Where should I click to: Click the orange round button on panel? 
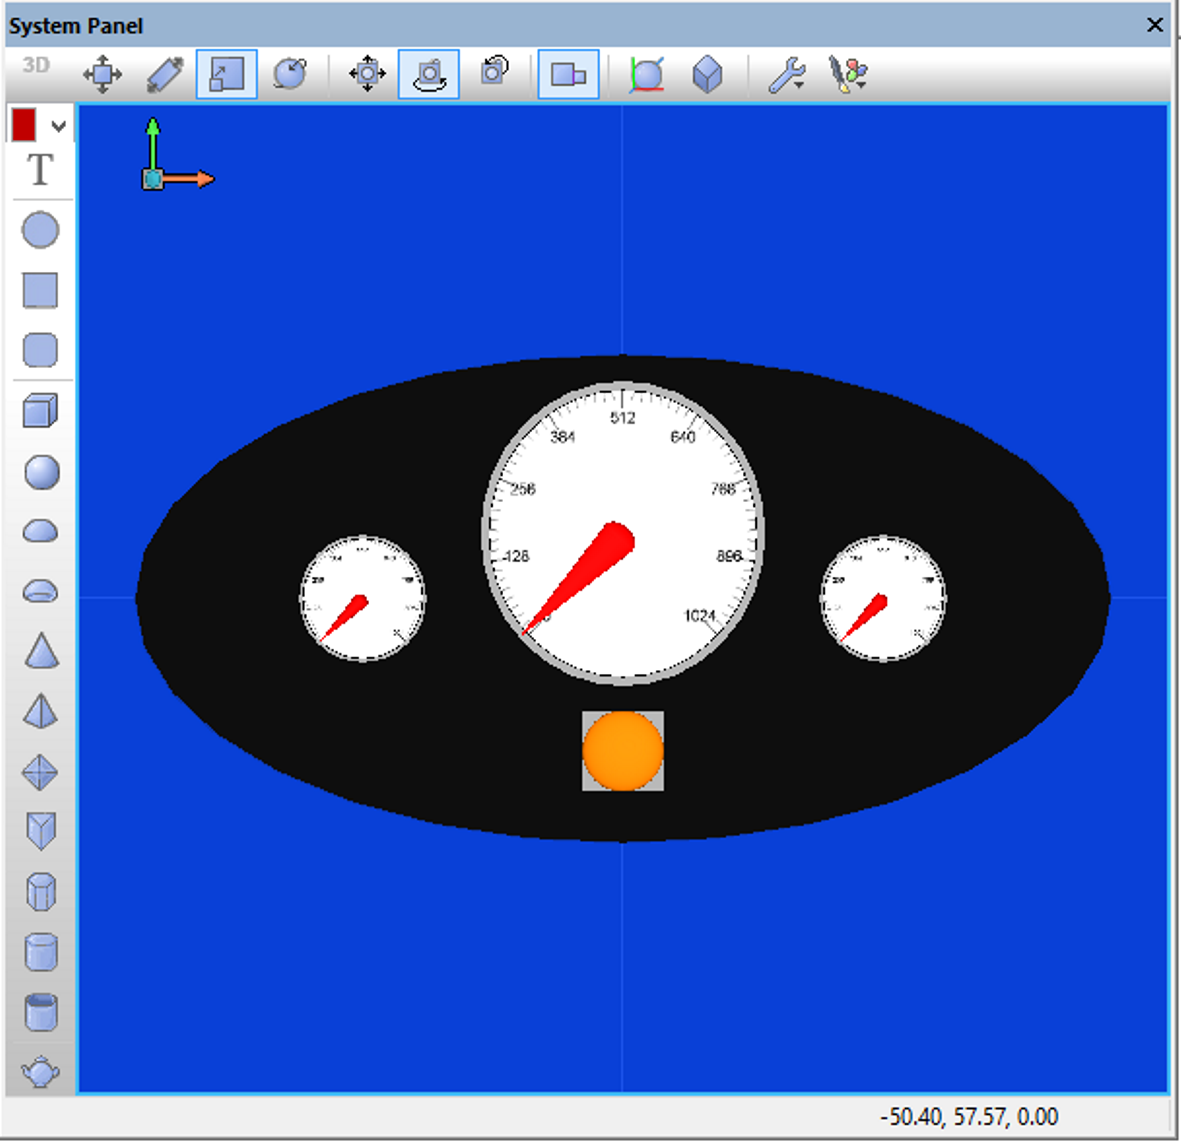(623, 751)
